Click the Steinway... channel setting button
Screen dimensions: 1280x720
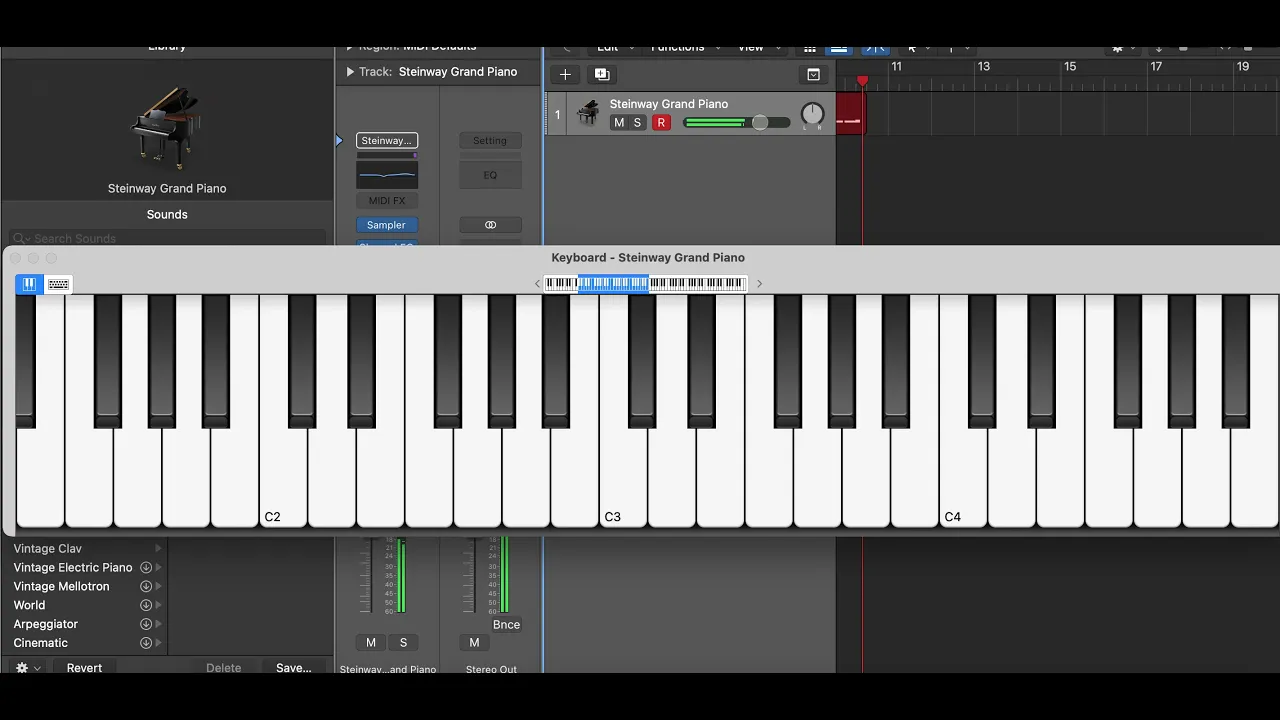pyautogui.click(x=387, y=141)
